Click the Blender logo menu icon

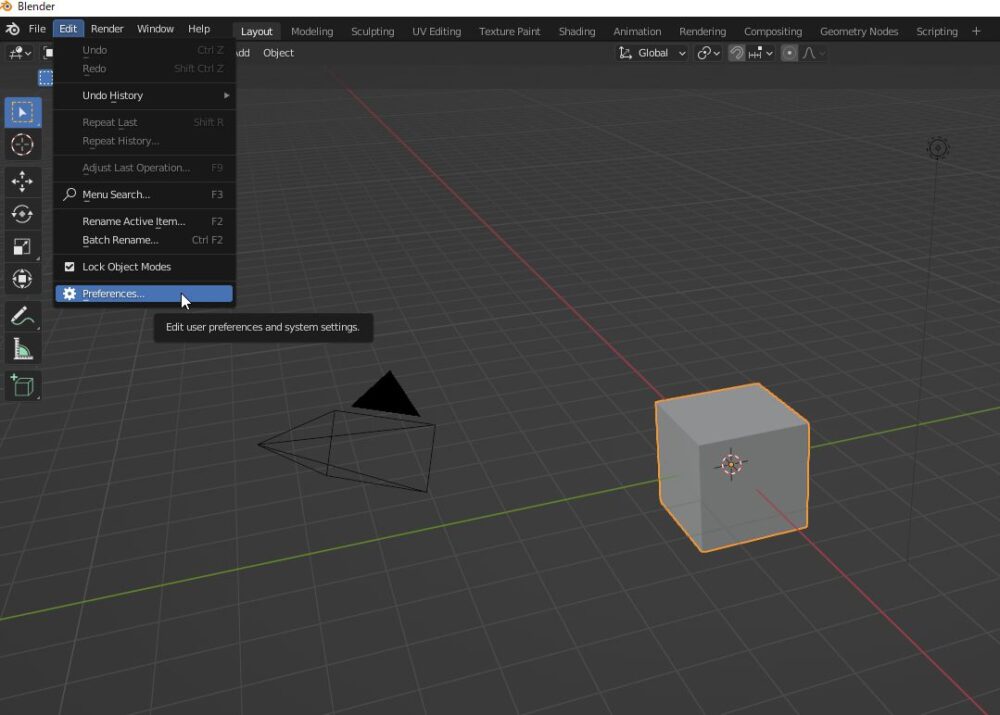pos(12,29)
